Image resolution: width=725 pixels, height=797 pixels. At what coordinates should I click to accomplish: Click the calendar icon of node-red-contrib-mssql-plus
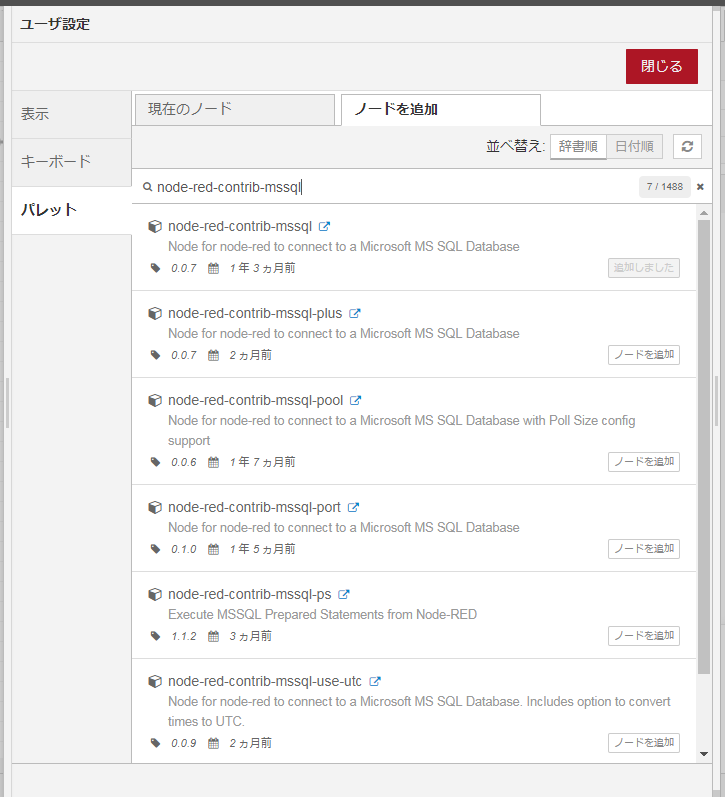[x=214, y=355]
